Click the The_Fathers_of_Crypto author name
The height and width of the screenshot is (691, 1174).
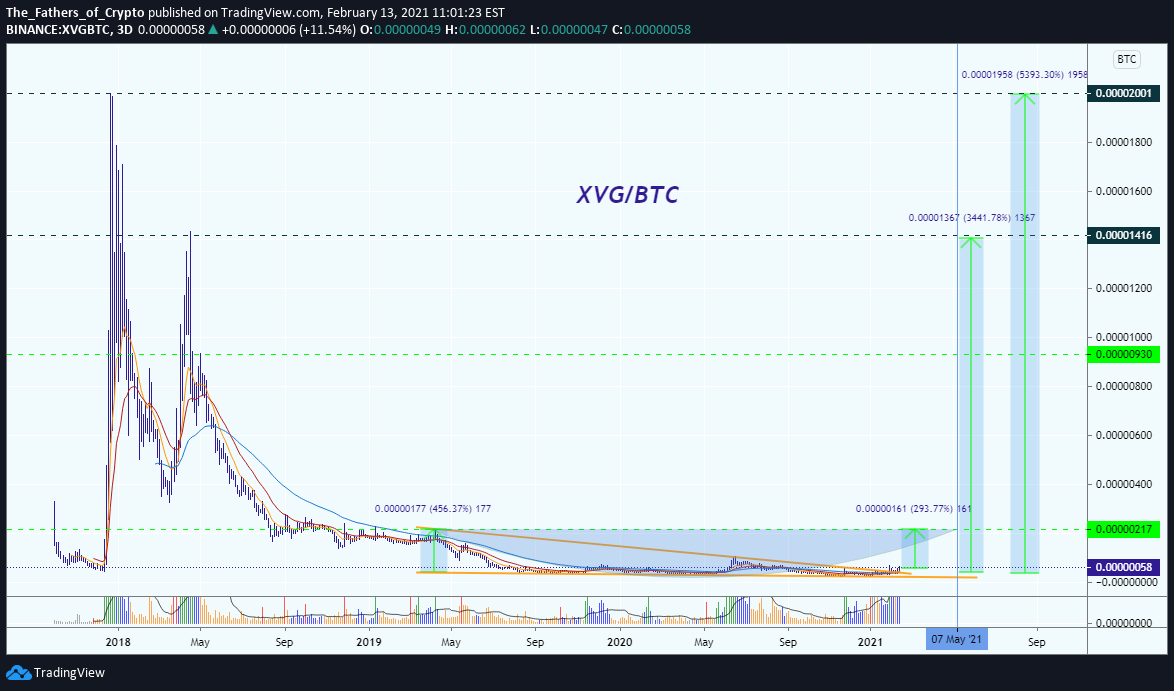point(75,13)
